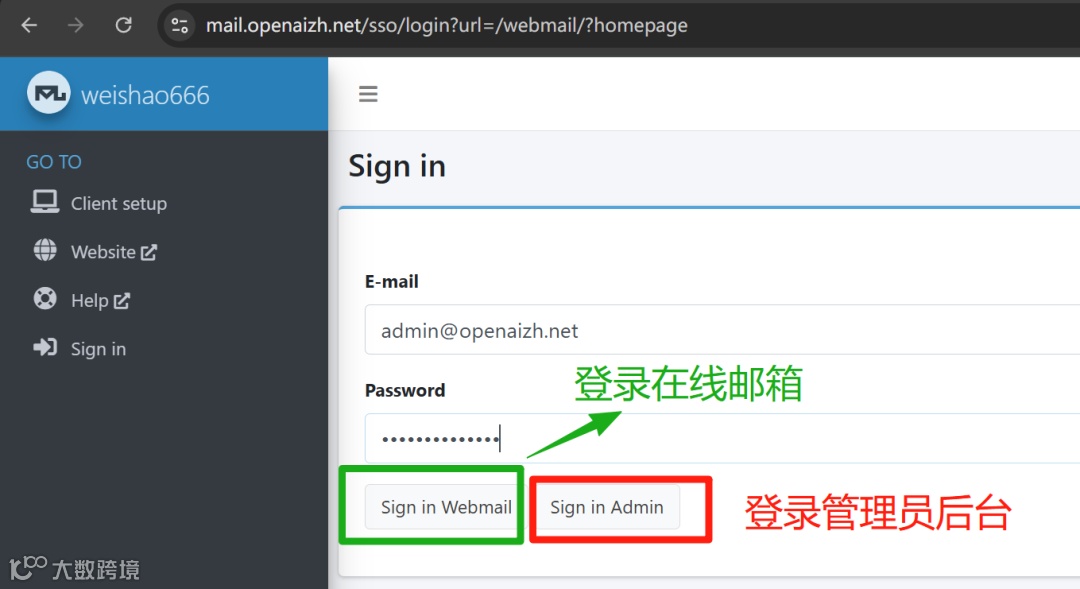Screen dimensions: 1080x589
Task: Click the Help lifebuoy icon
Action: [x=45, y=299]
